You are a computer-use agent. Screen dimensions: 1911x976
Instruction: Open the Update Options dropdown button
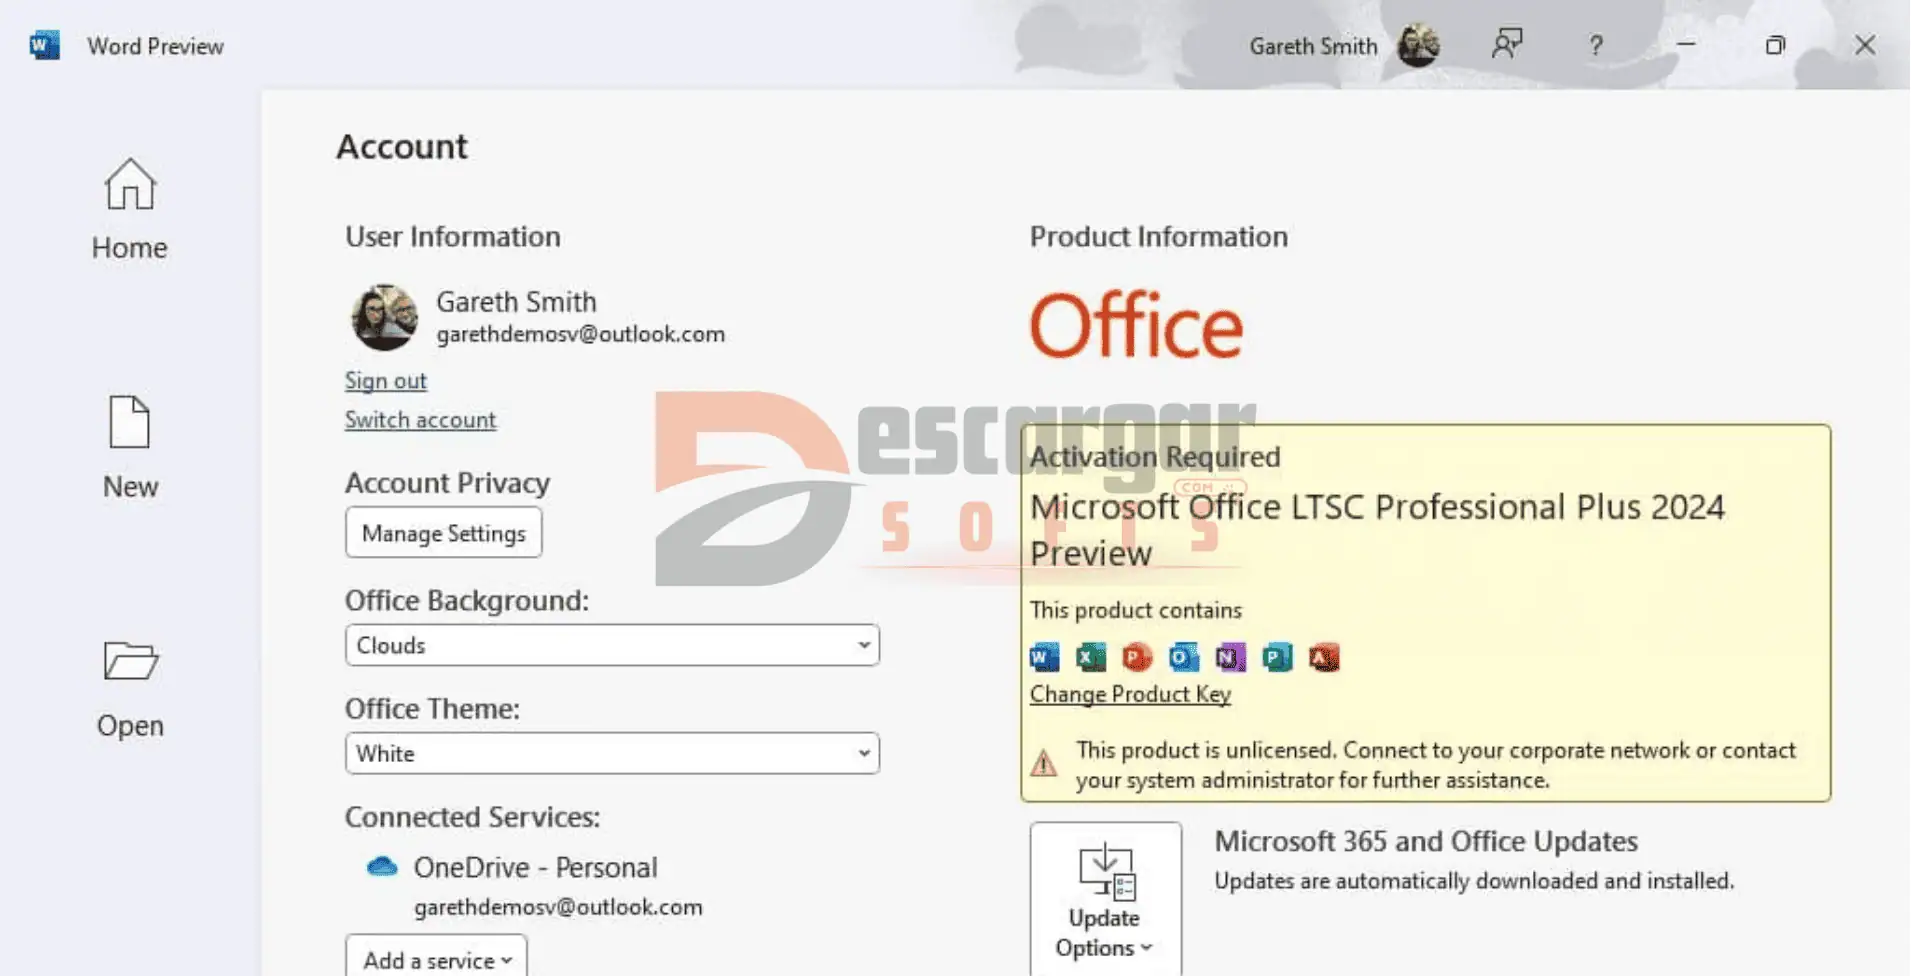[1106, 899]
